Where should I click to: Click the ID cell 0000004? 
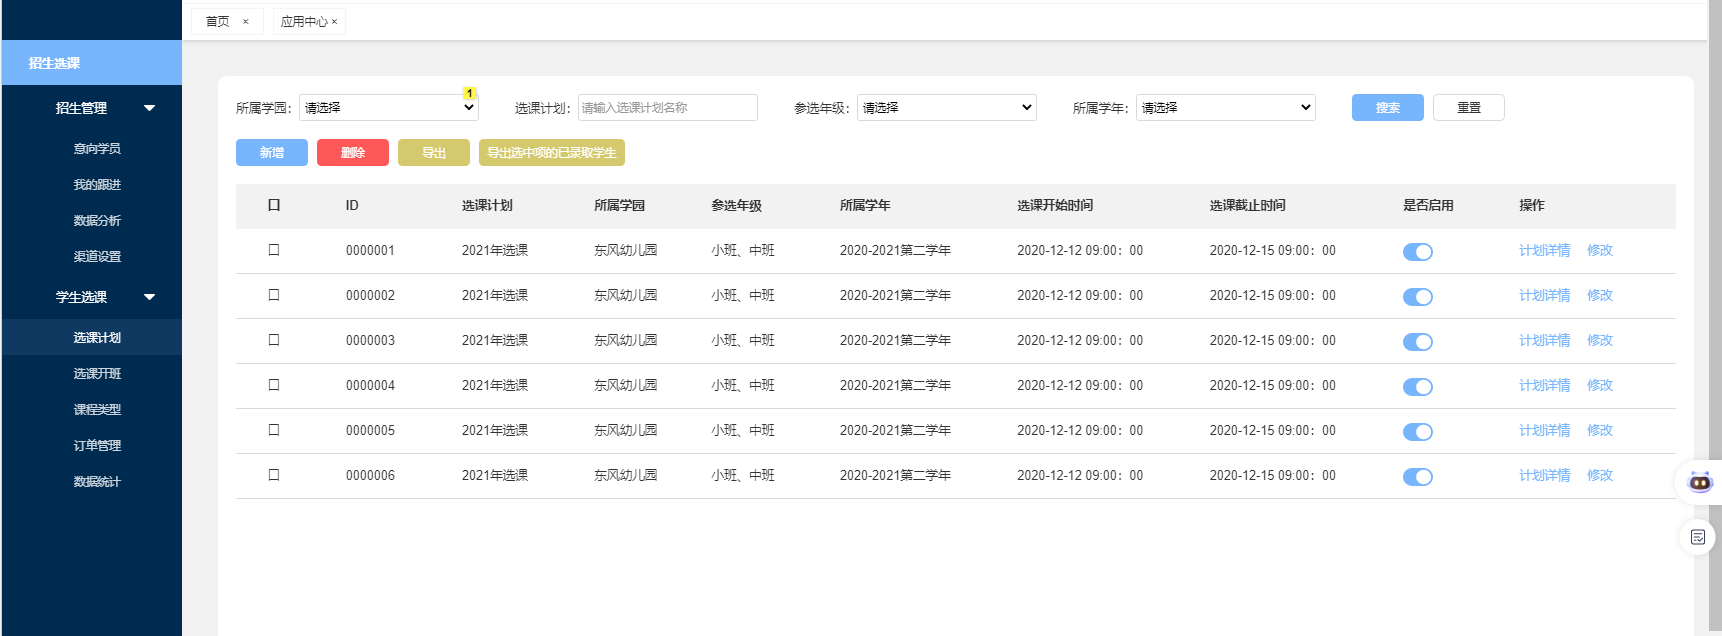[370, 385]
